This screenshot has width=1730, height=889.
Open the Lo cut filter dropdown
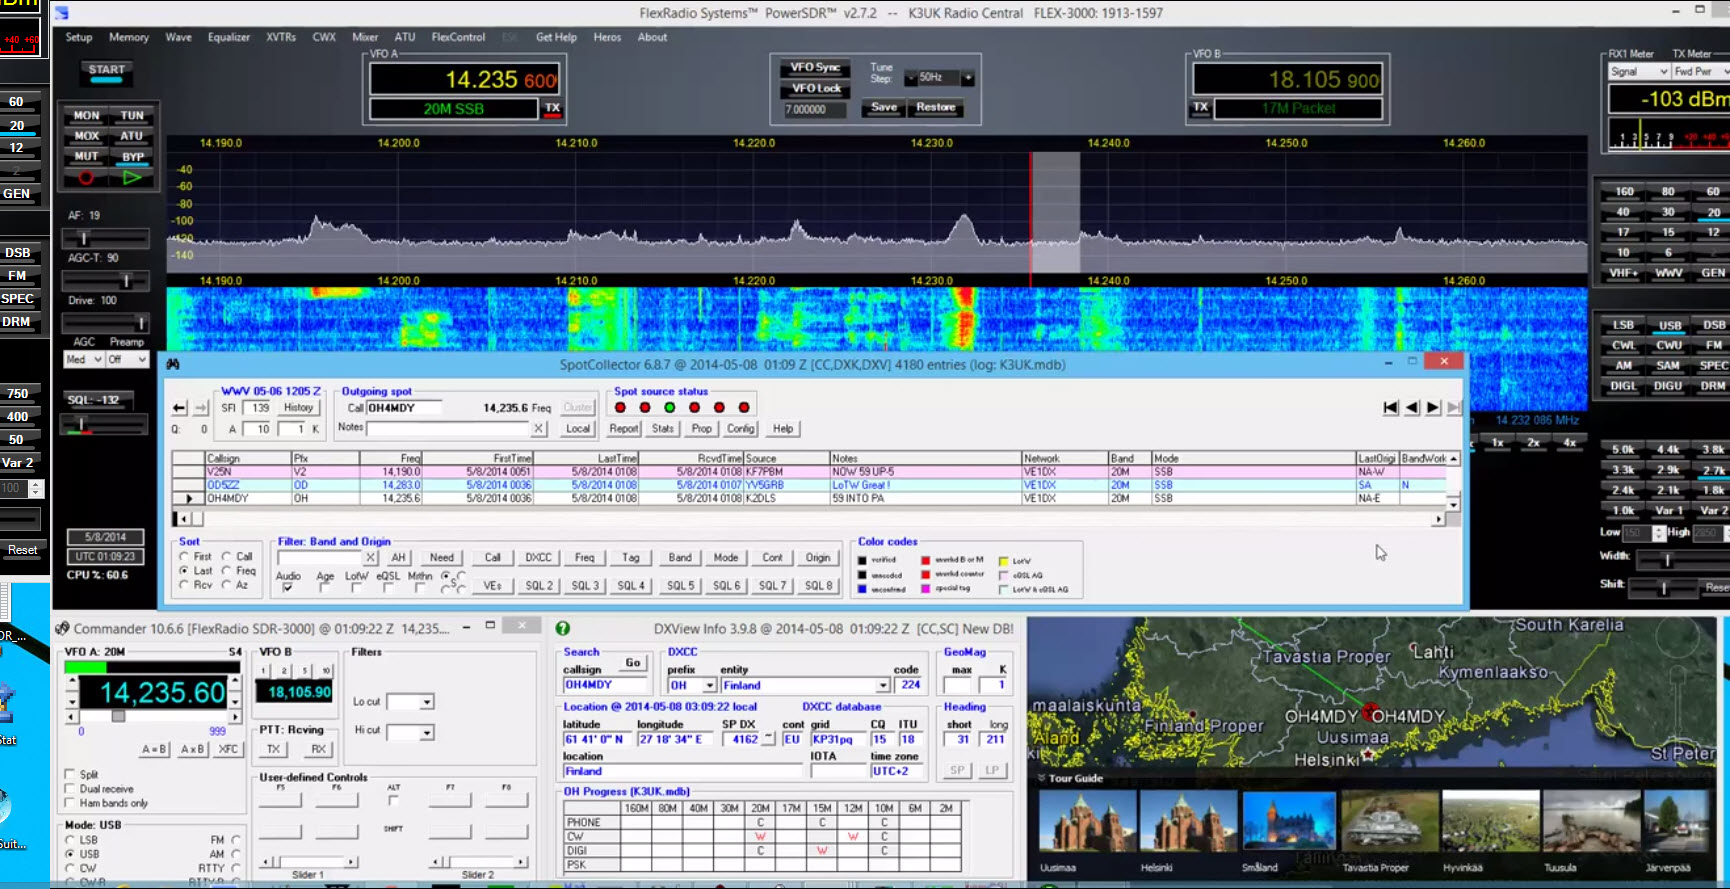(427, 702)
